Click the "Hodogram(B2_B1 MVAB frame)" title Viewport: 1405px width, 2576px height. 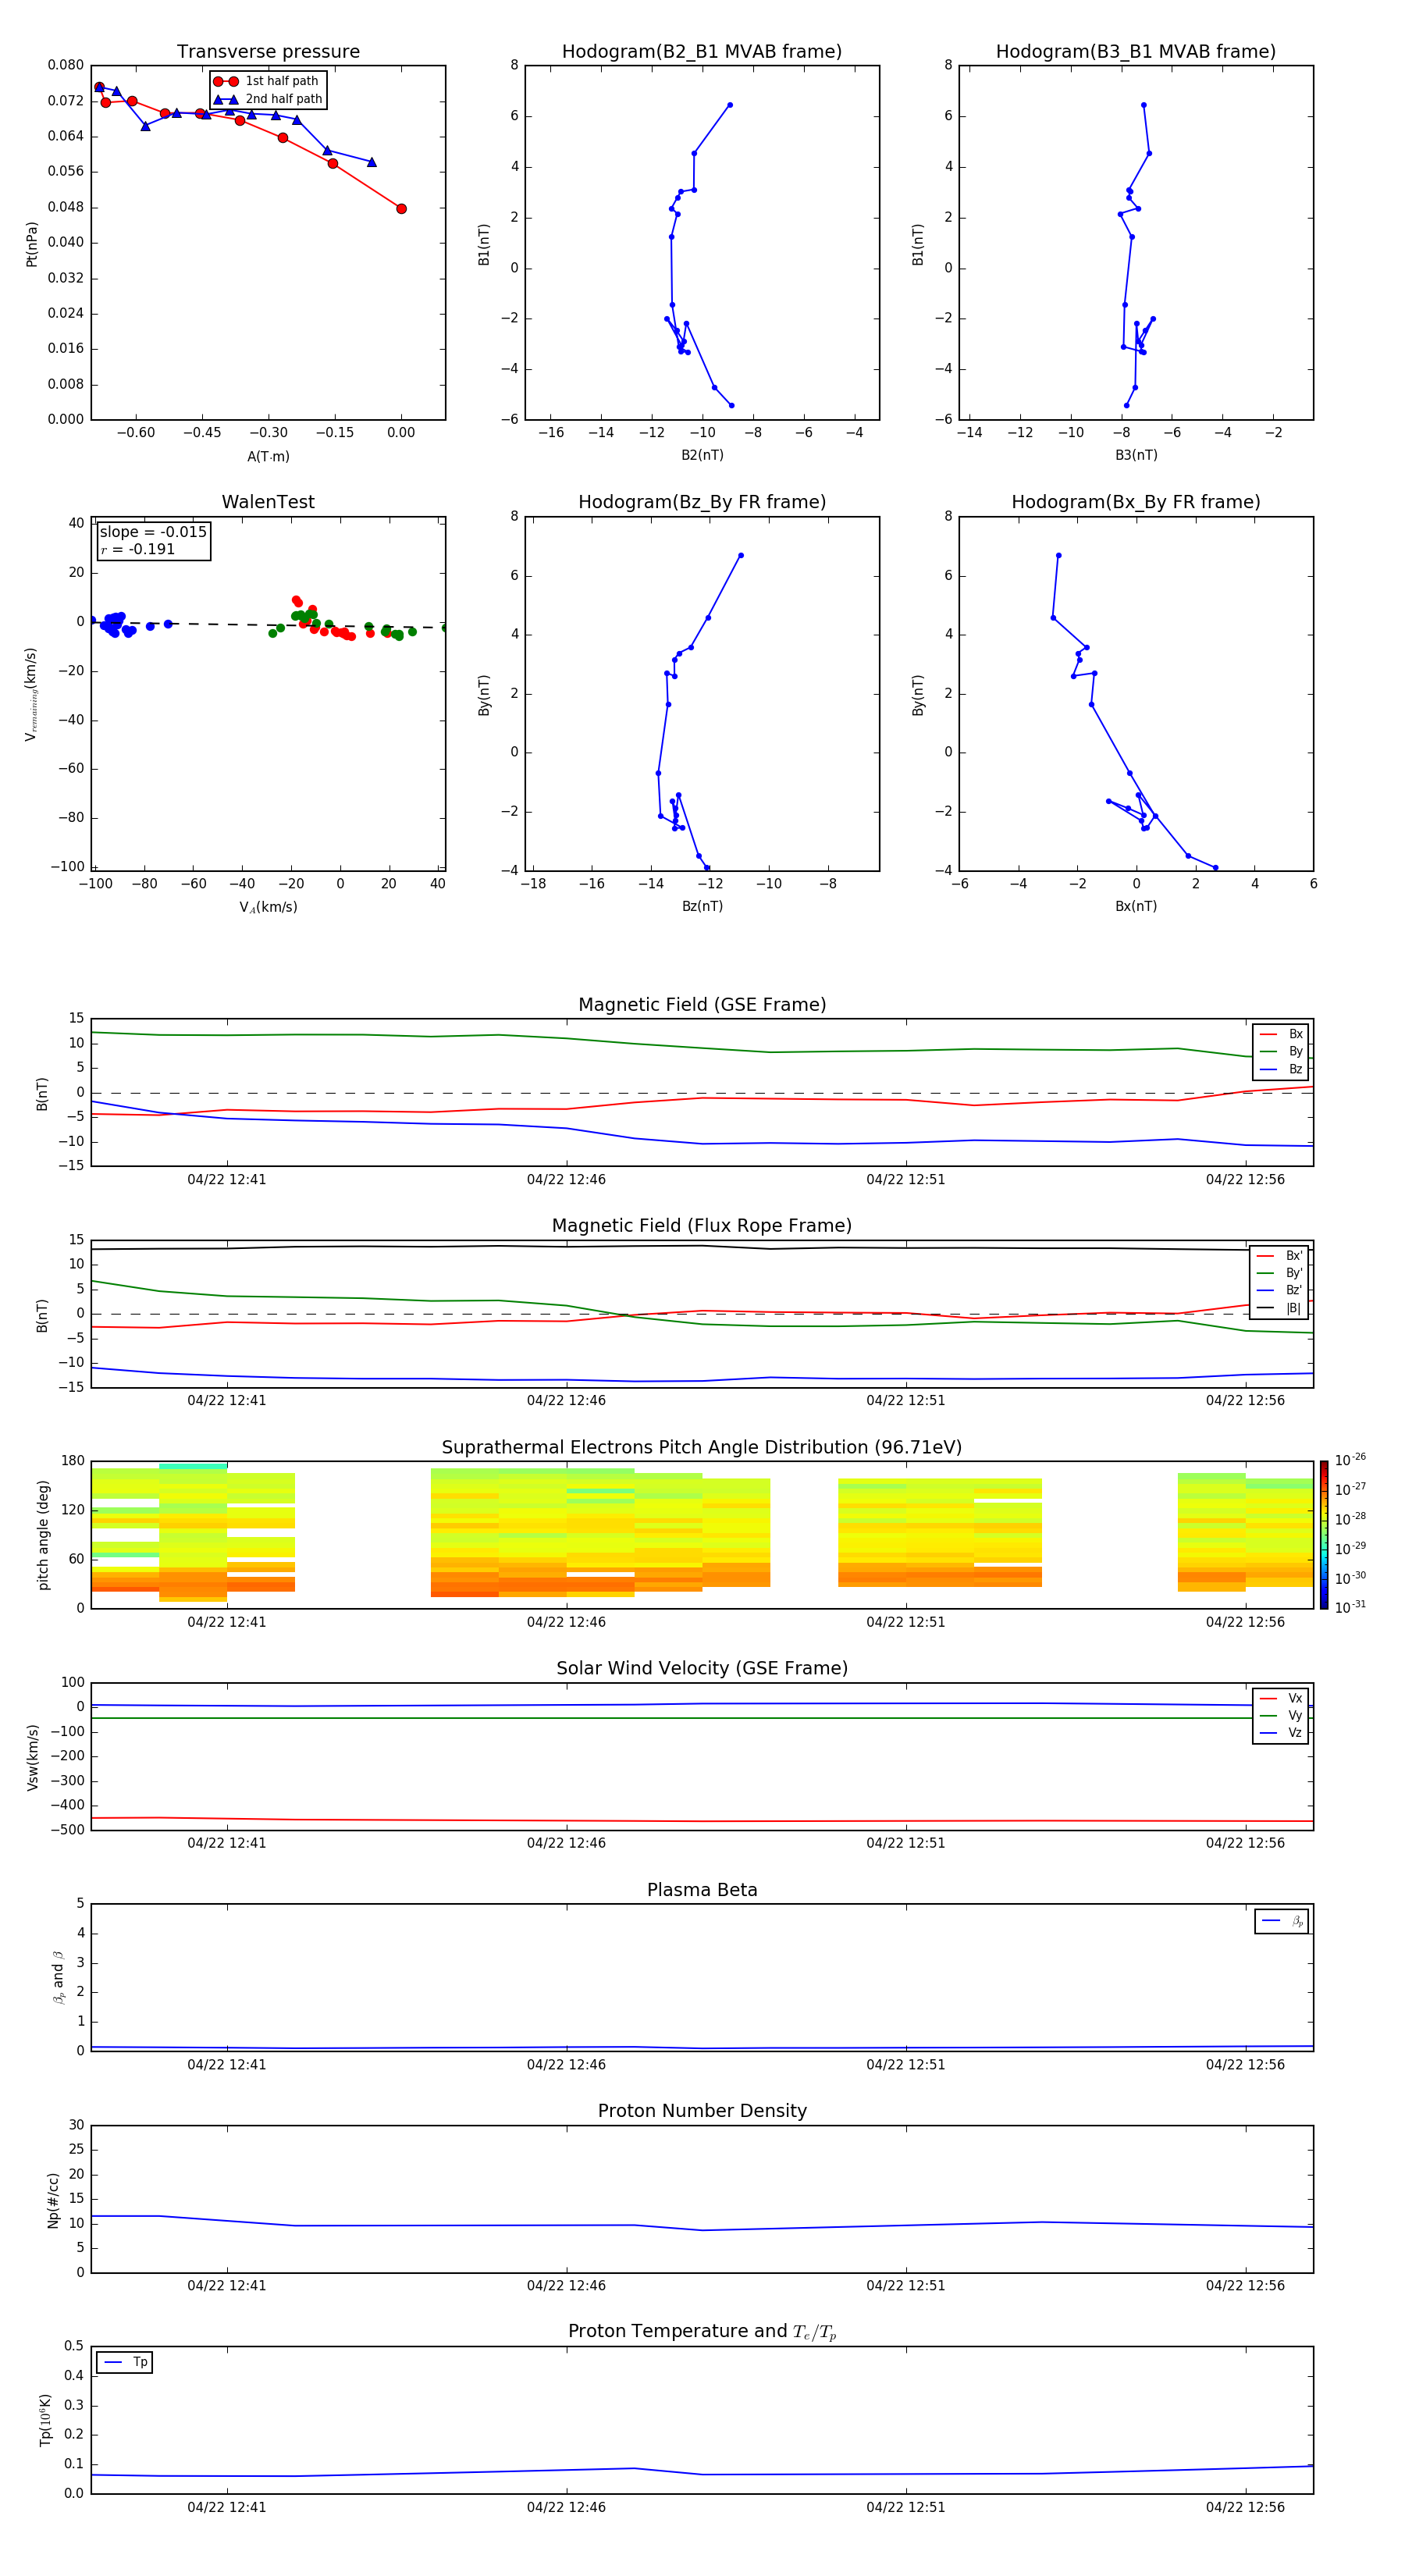(x=702, y=52)
